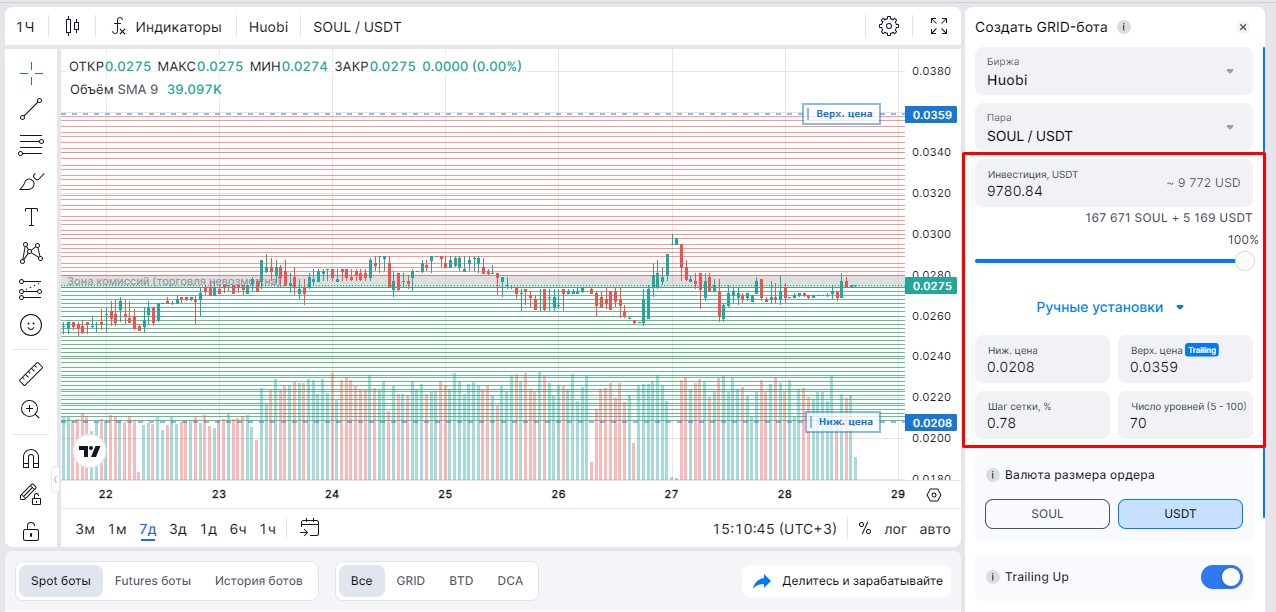This screenshot has height=612, width=1276.
Task: Open the Биржа Huobi dropdown
Action: [x=1113, y=72]
